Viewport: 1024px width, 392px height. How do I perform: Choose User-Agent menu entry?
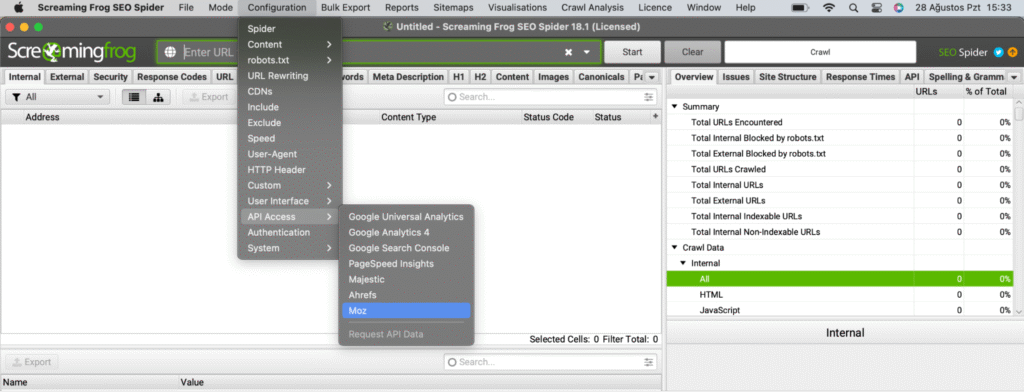click(289, 154)
